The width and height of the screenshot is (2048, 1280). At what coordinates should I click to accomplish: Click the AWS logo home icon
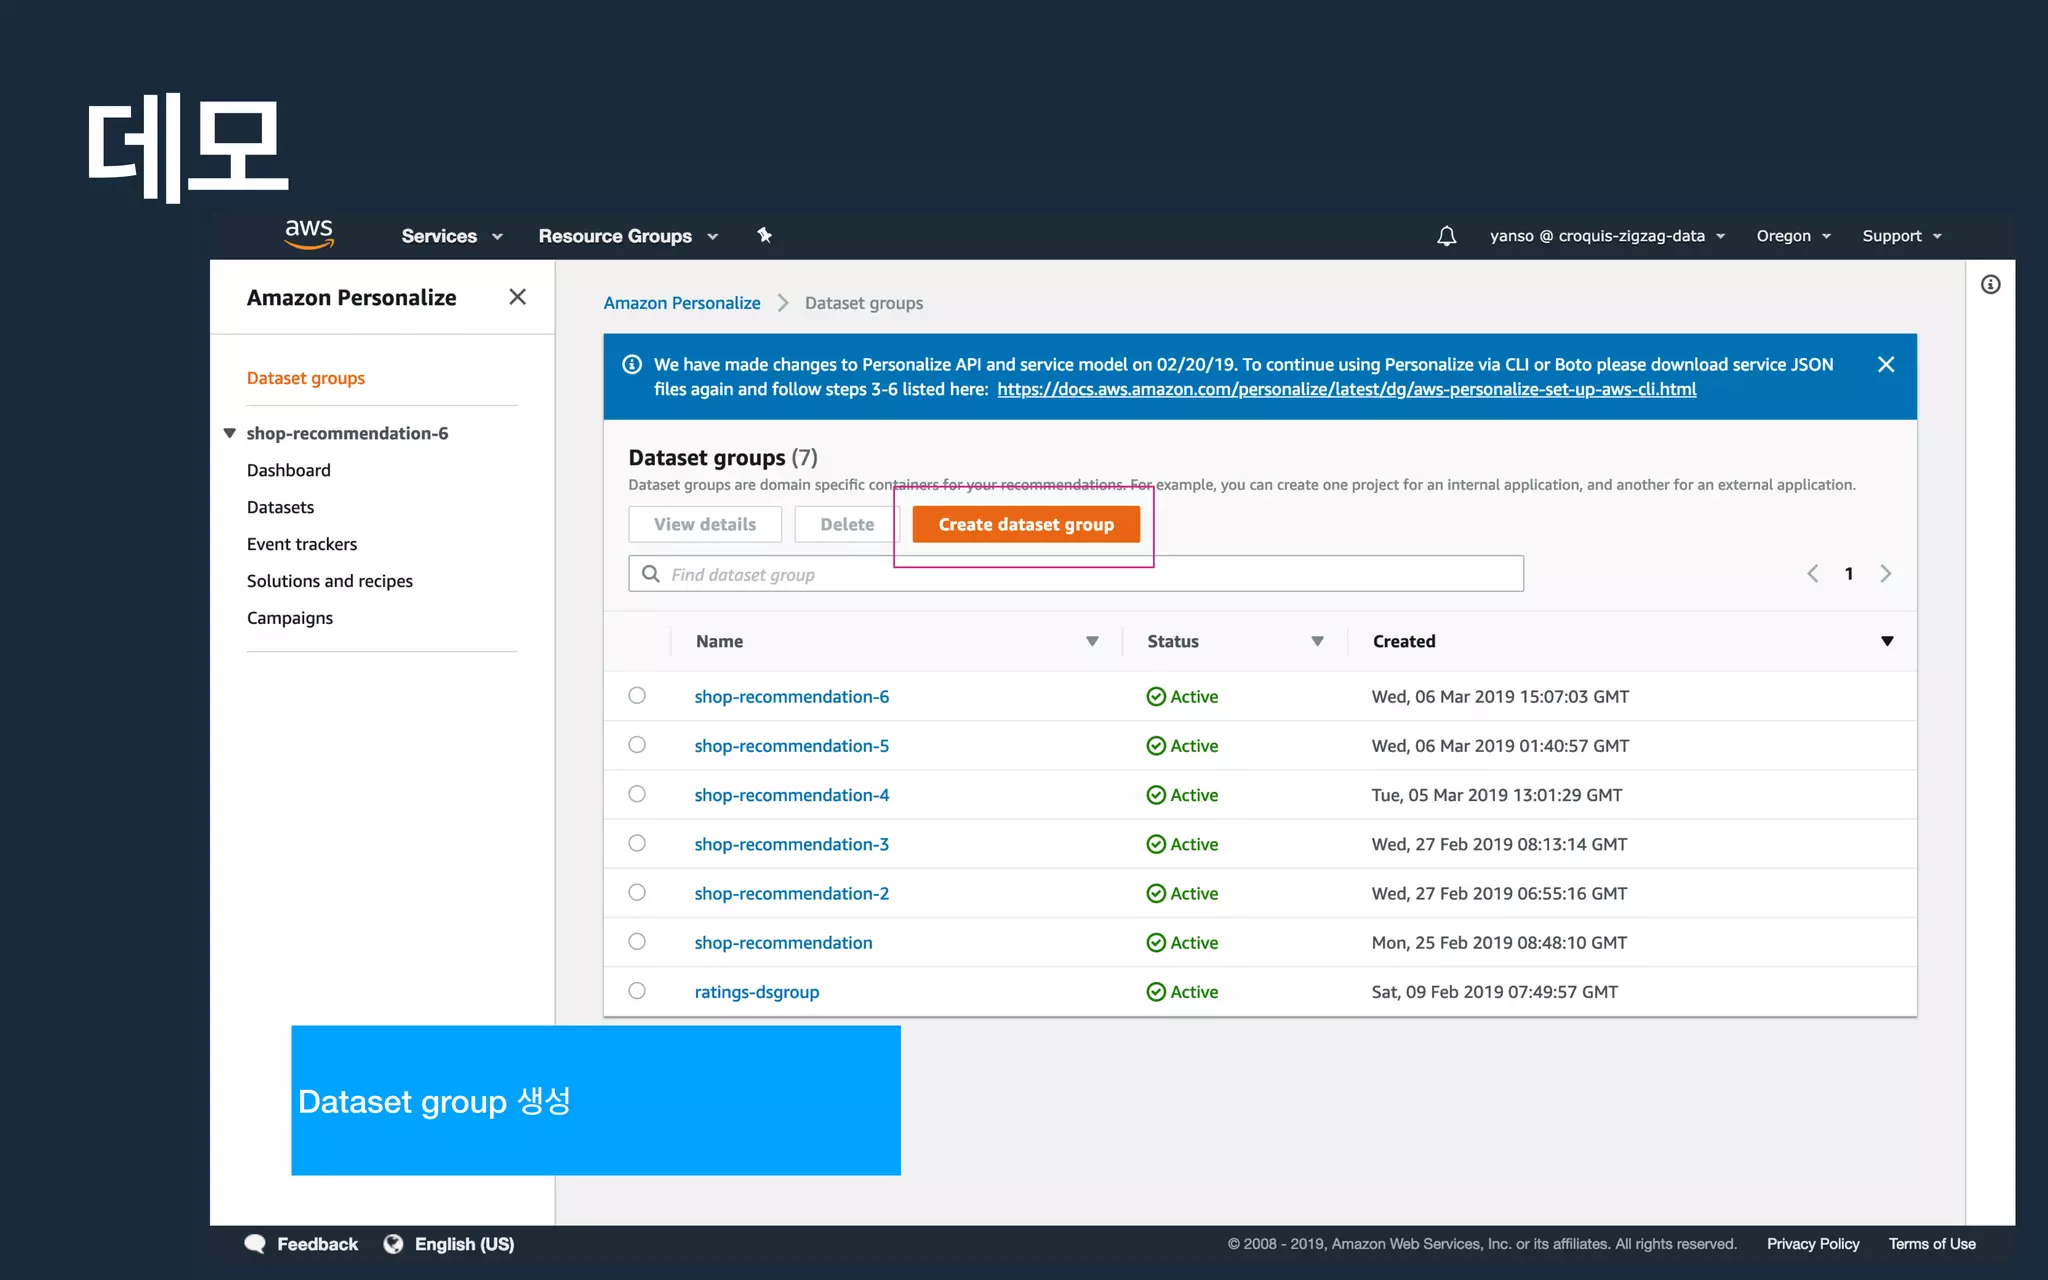(x=309, y=233)
